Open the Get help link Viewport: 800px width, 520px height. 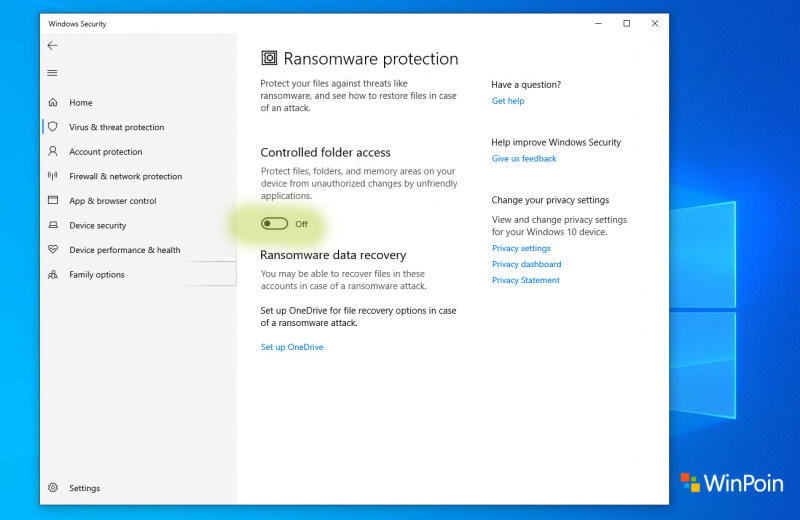coord(508,101)
